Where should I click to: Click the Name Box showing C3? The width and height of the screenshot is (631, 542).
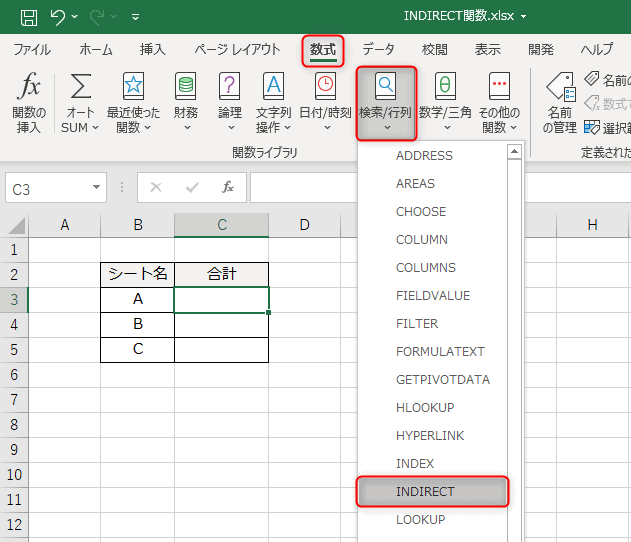coord(56,188)
